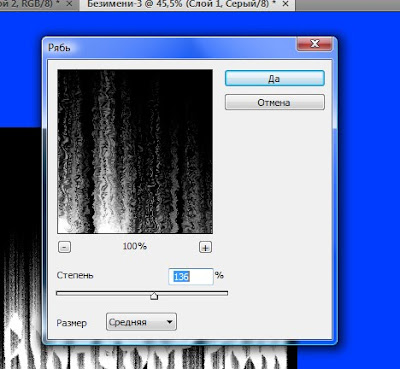Zoom in the preview with plus button
The image size is (400, 369).
pyautogui.click(x=205, y=247)
